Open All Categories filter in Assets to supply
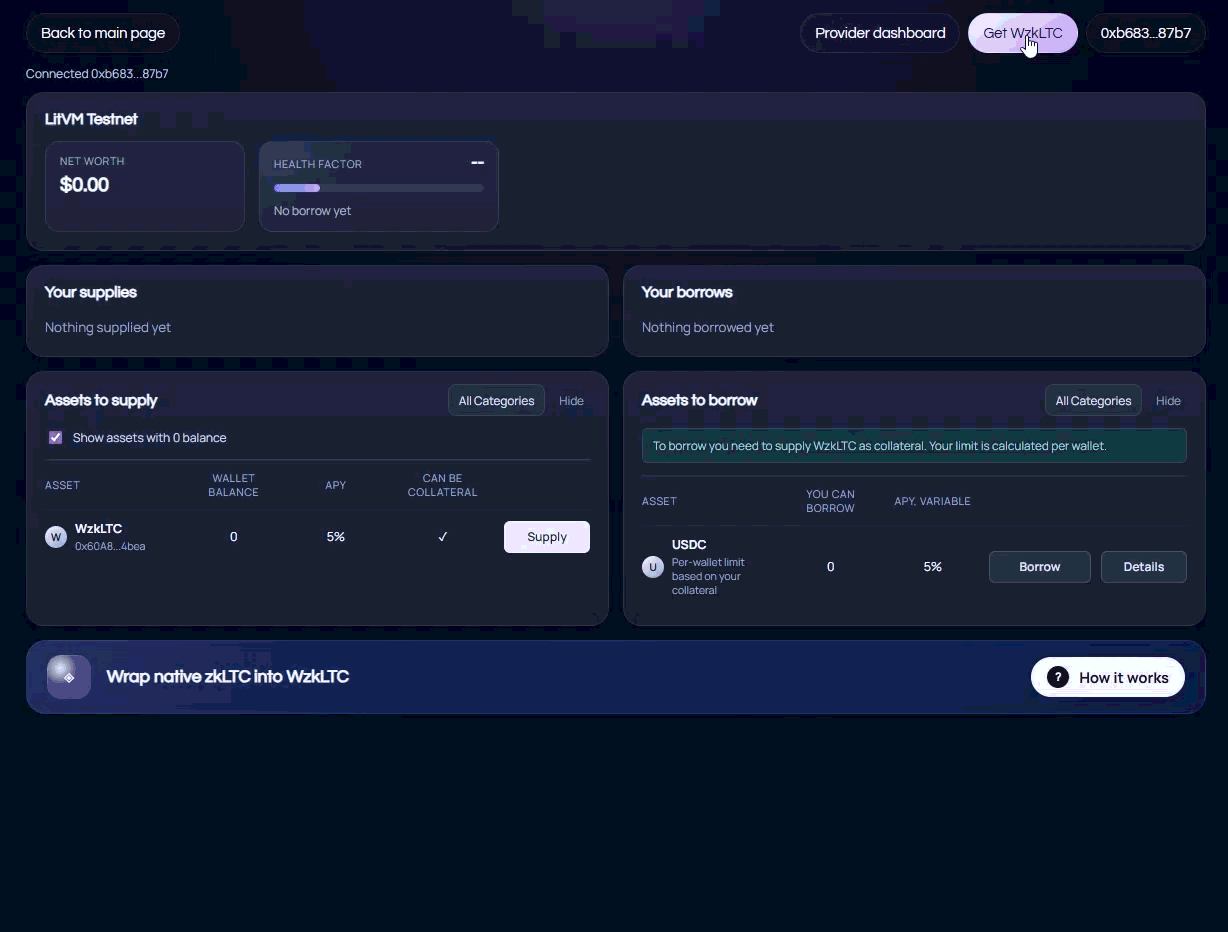The height and width of the screenshot is (932, 1228). [496, 401]
